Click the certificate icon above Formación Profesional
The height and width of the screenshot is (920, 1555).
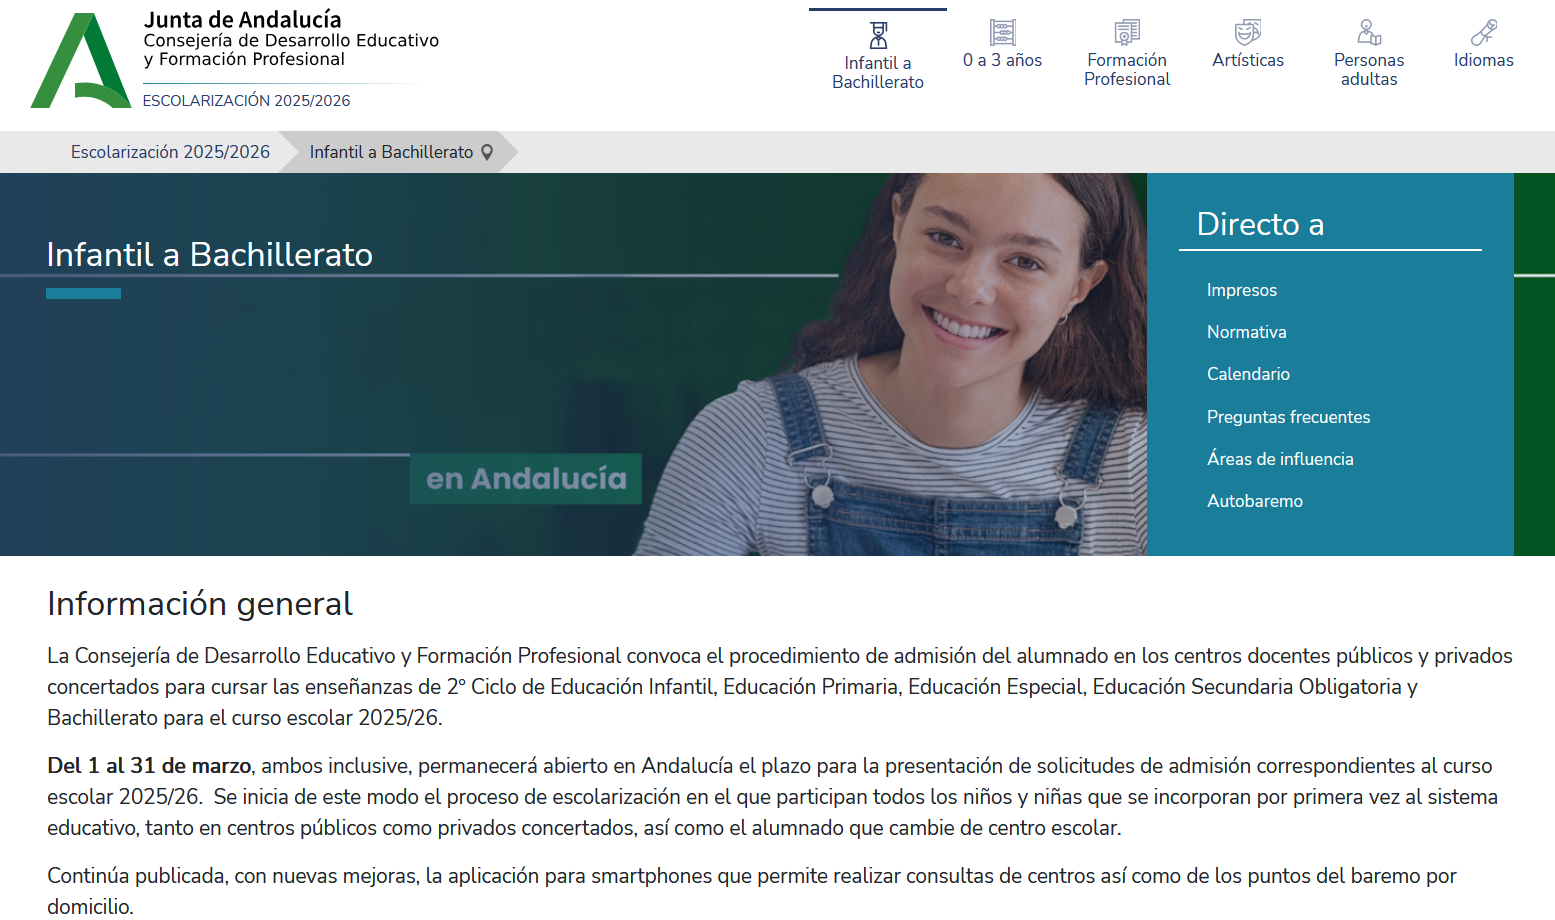tap(1127, 32)
